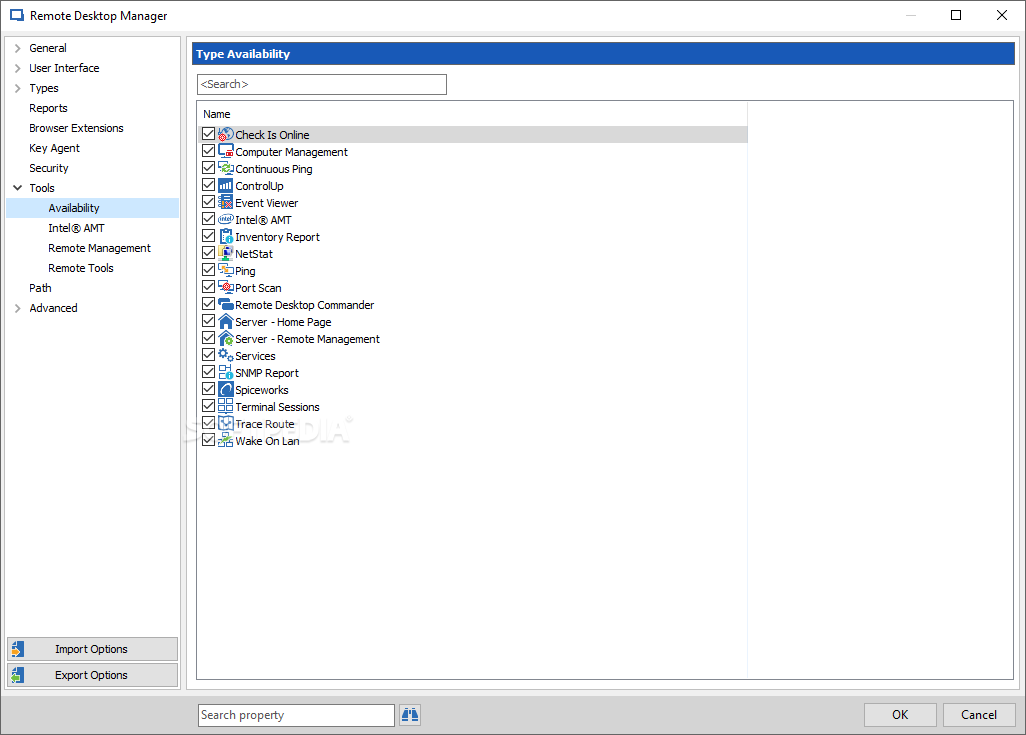Image resolution: width=1026 pixels, height=735 pixels.
Task: Disable the ControlUp checkbox
Action: pyautogui.click(x=208, y=185)
